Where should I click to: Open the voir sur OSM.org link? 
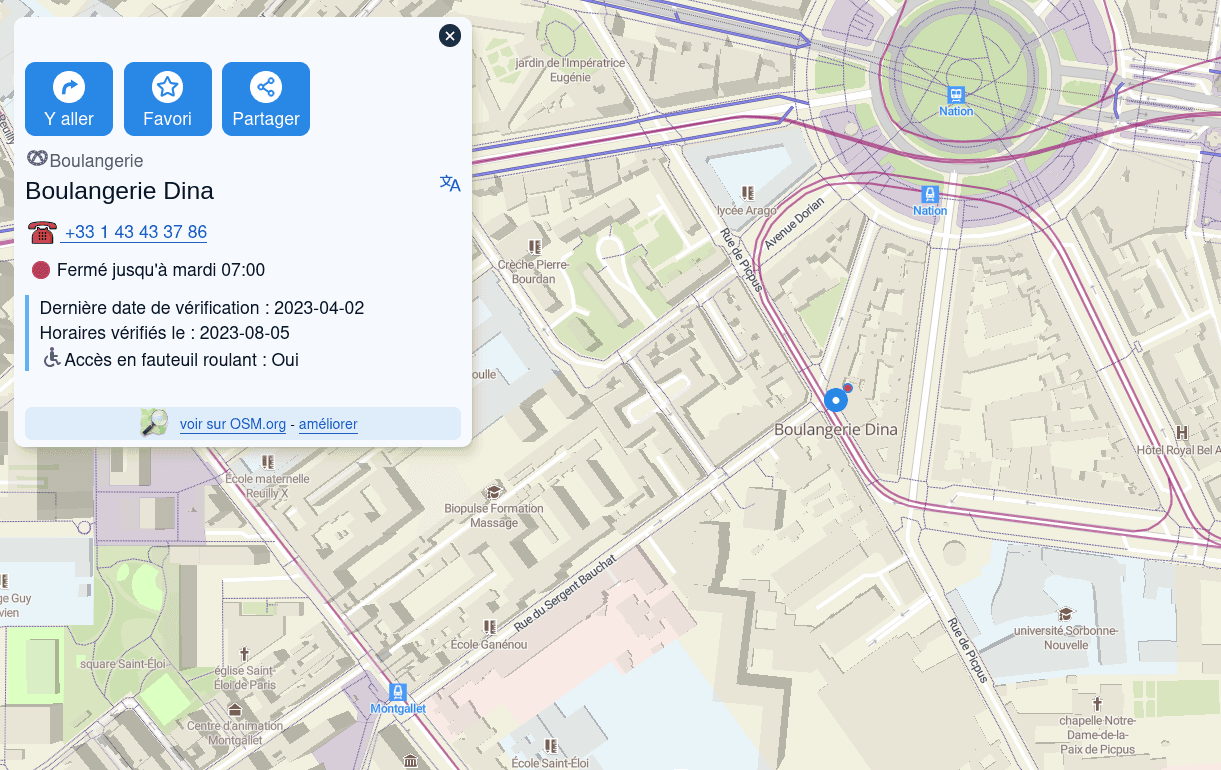(x=233, y=424)
